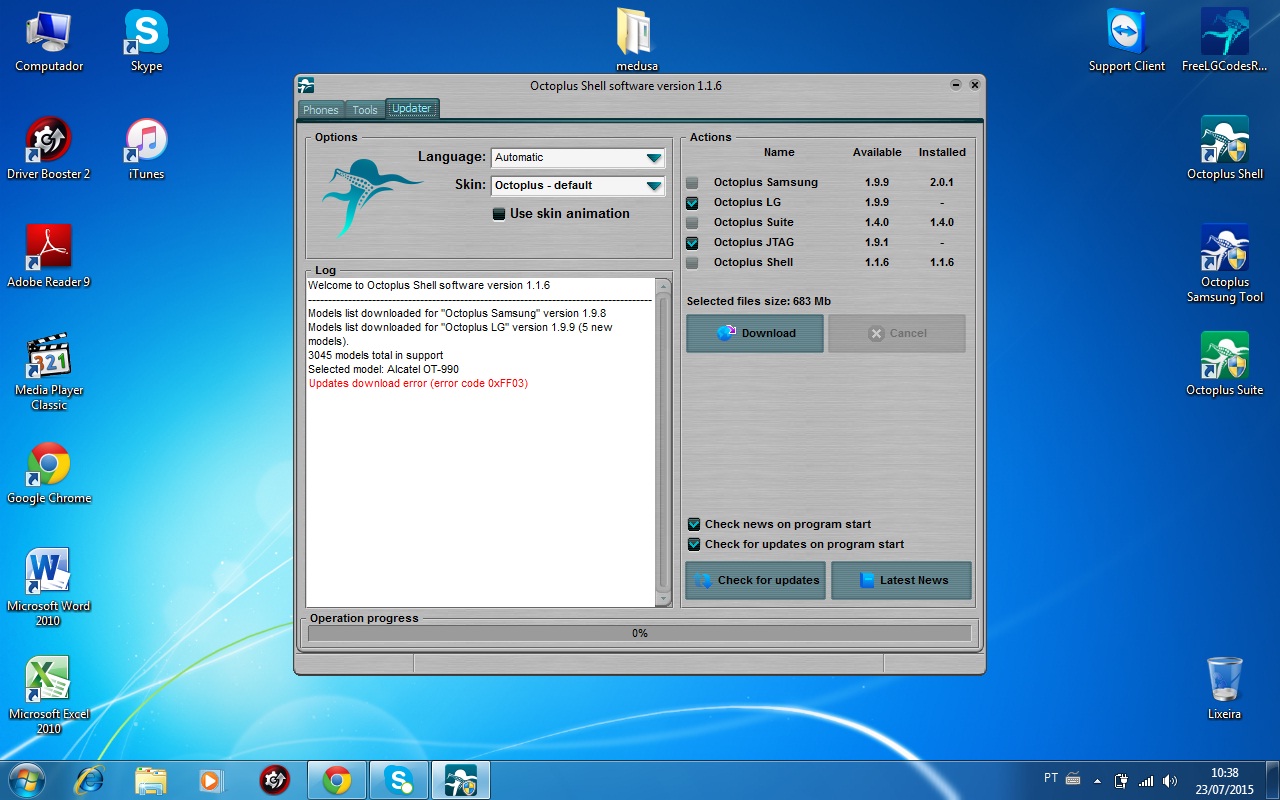Click the on-screen keyboard tray icon
Image resolution: width=1280 pixels, height=800 pixels.
click(1073, 779)
